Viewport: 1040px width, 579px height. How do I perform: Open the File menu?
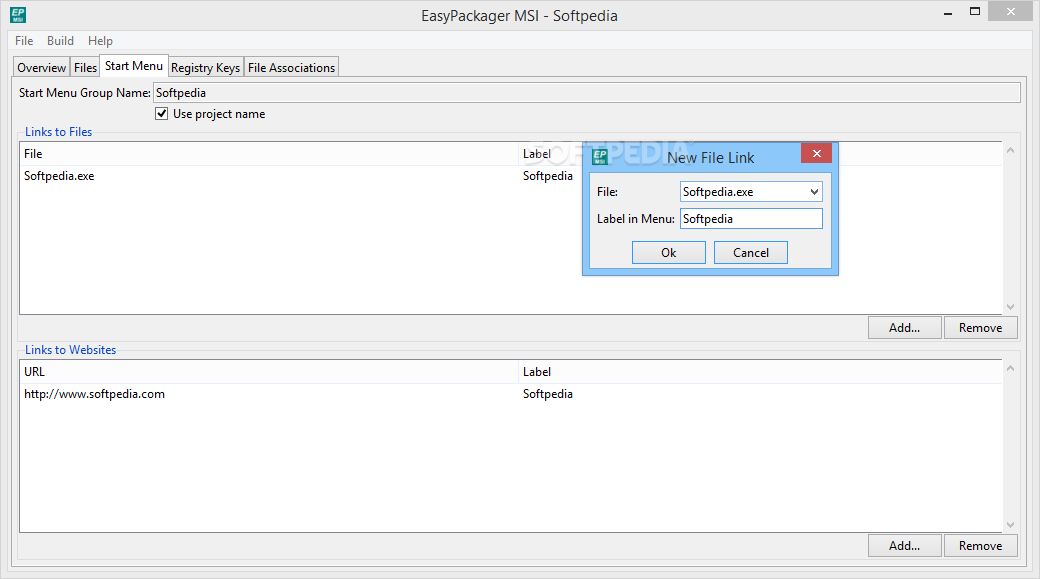pos(24,40)
